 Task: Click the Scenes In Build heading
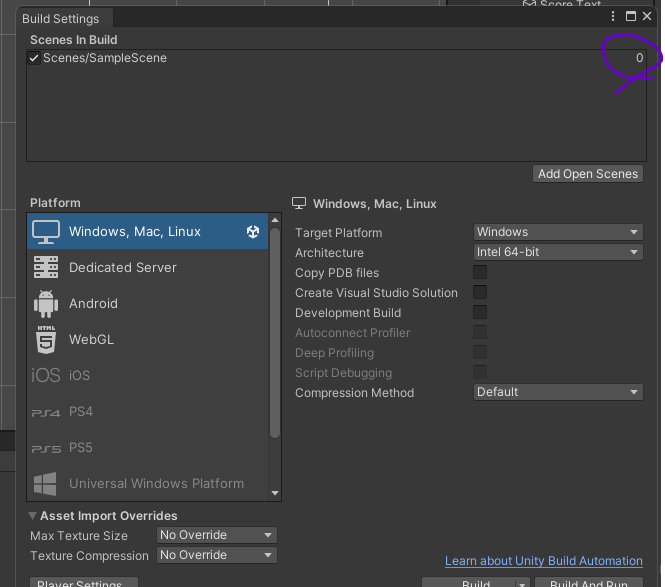[x=74, y=40]
